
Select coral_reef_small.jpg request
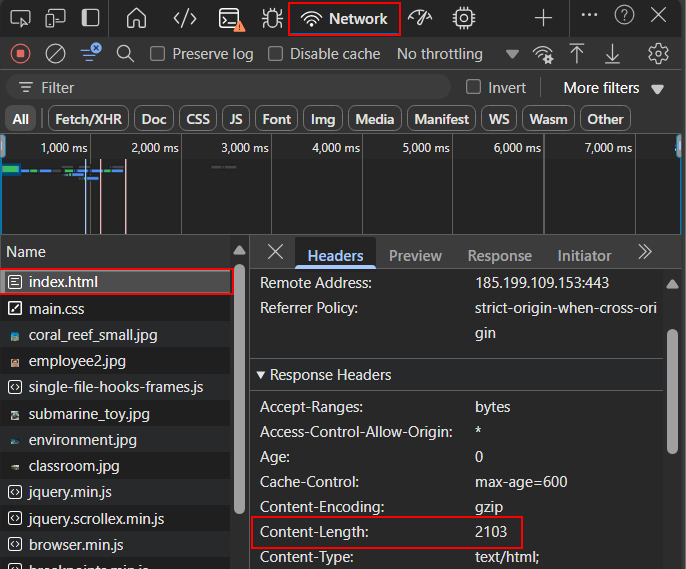[x=116, y=335]
